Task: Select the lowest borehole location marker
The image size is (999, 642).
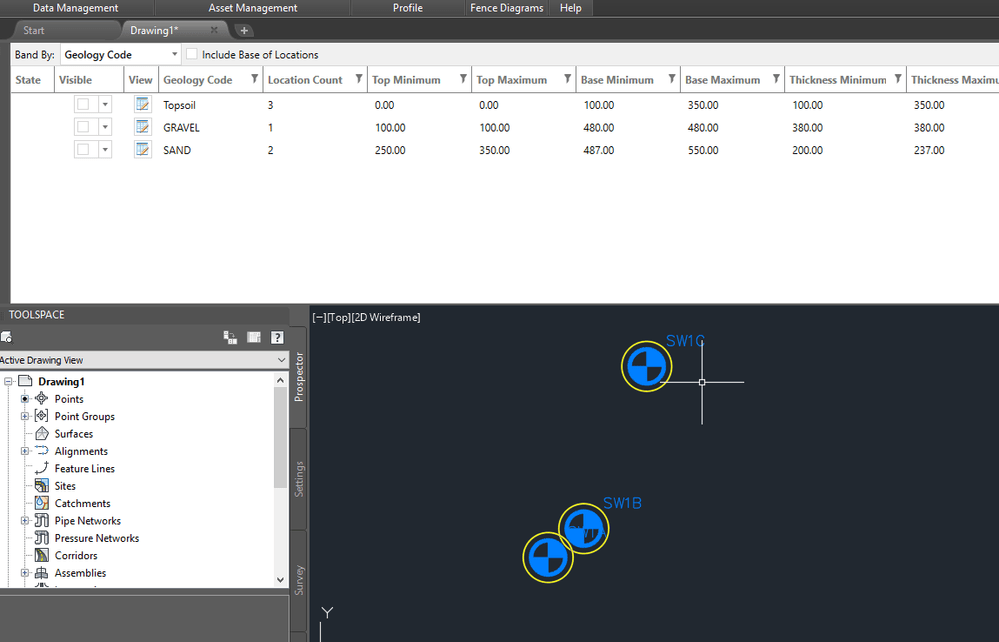Action: click(x=548, y=557)
